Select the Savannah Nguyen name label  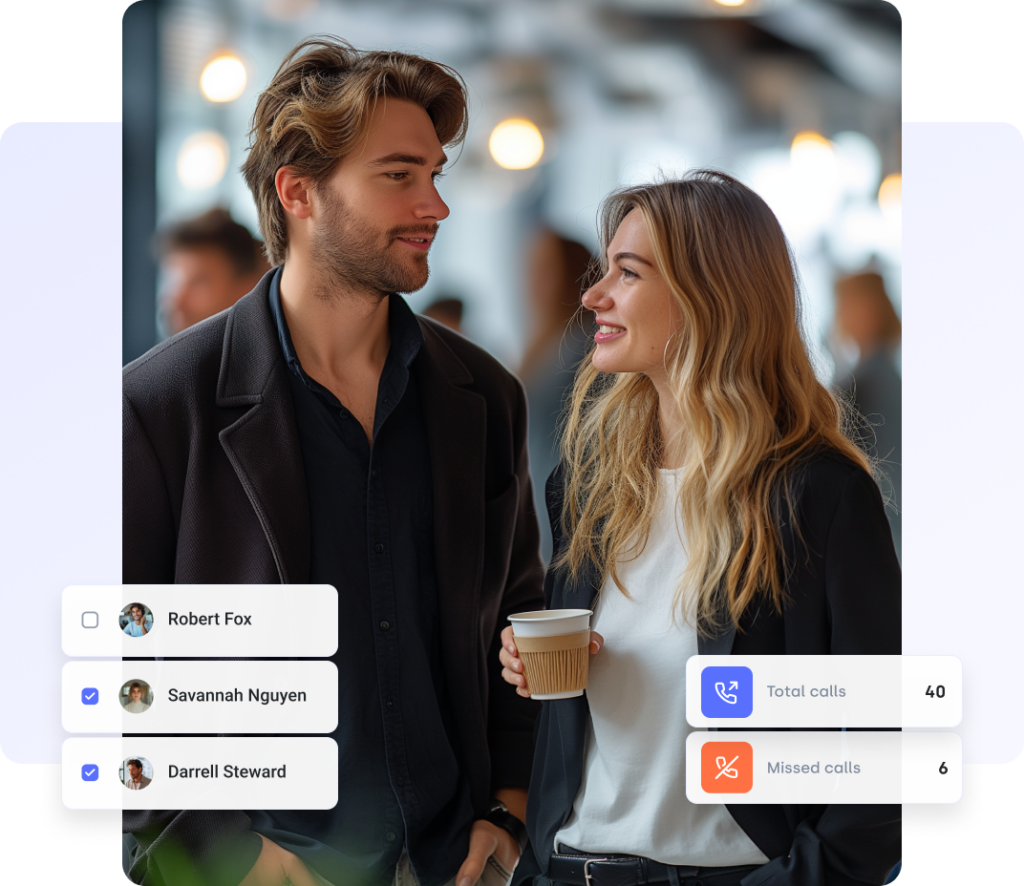pyautogui.click(x=237, y=696)
